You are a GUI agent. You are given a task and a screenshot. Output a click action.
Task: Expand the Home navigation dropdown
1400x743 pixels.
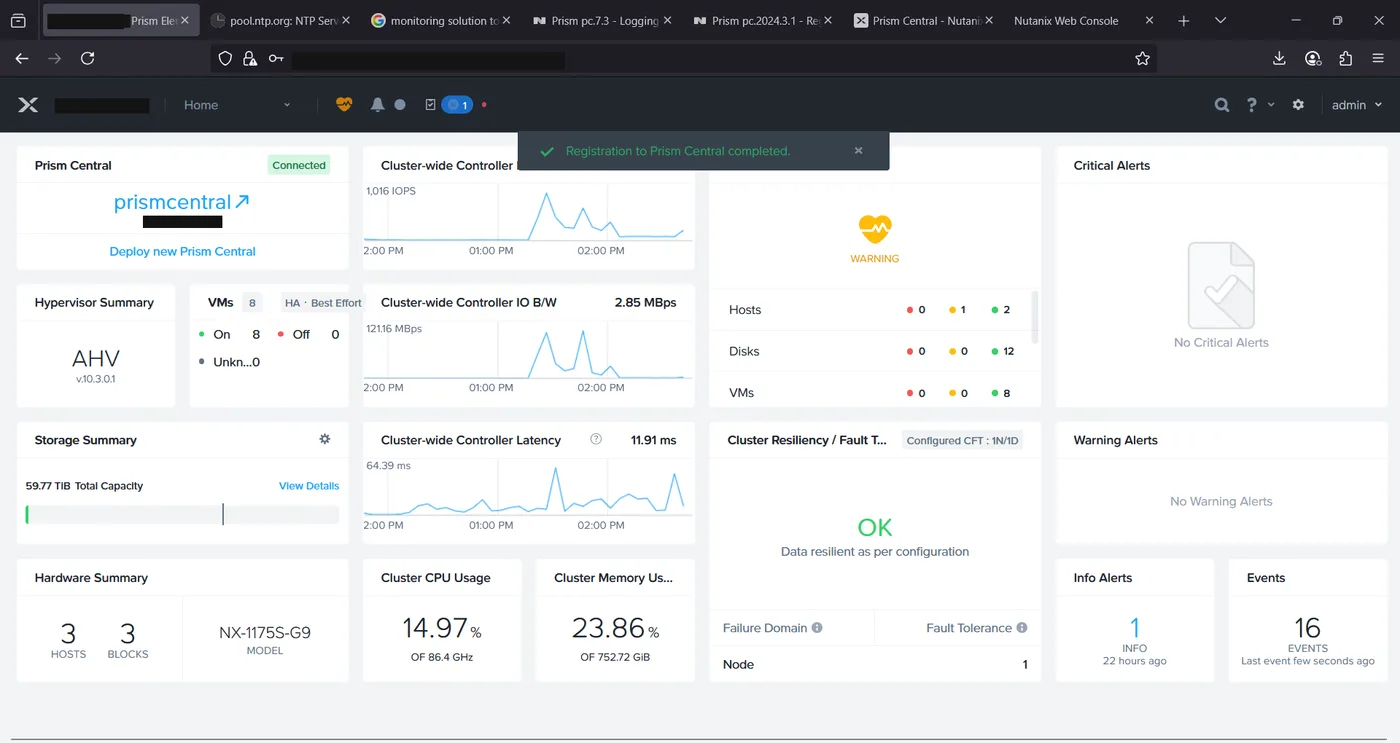[237, 105]
